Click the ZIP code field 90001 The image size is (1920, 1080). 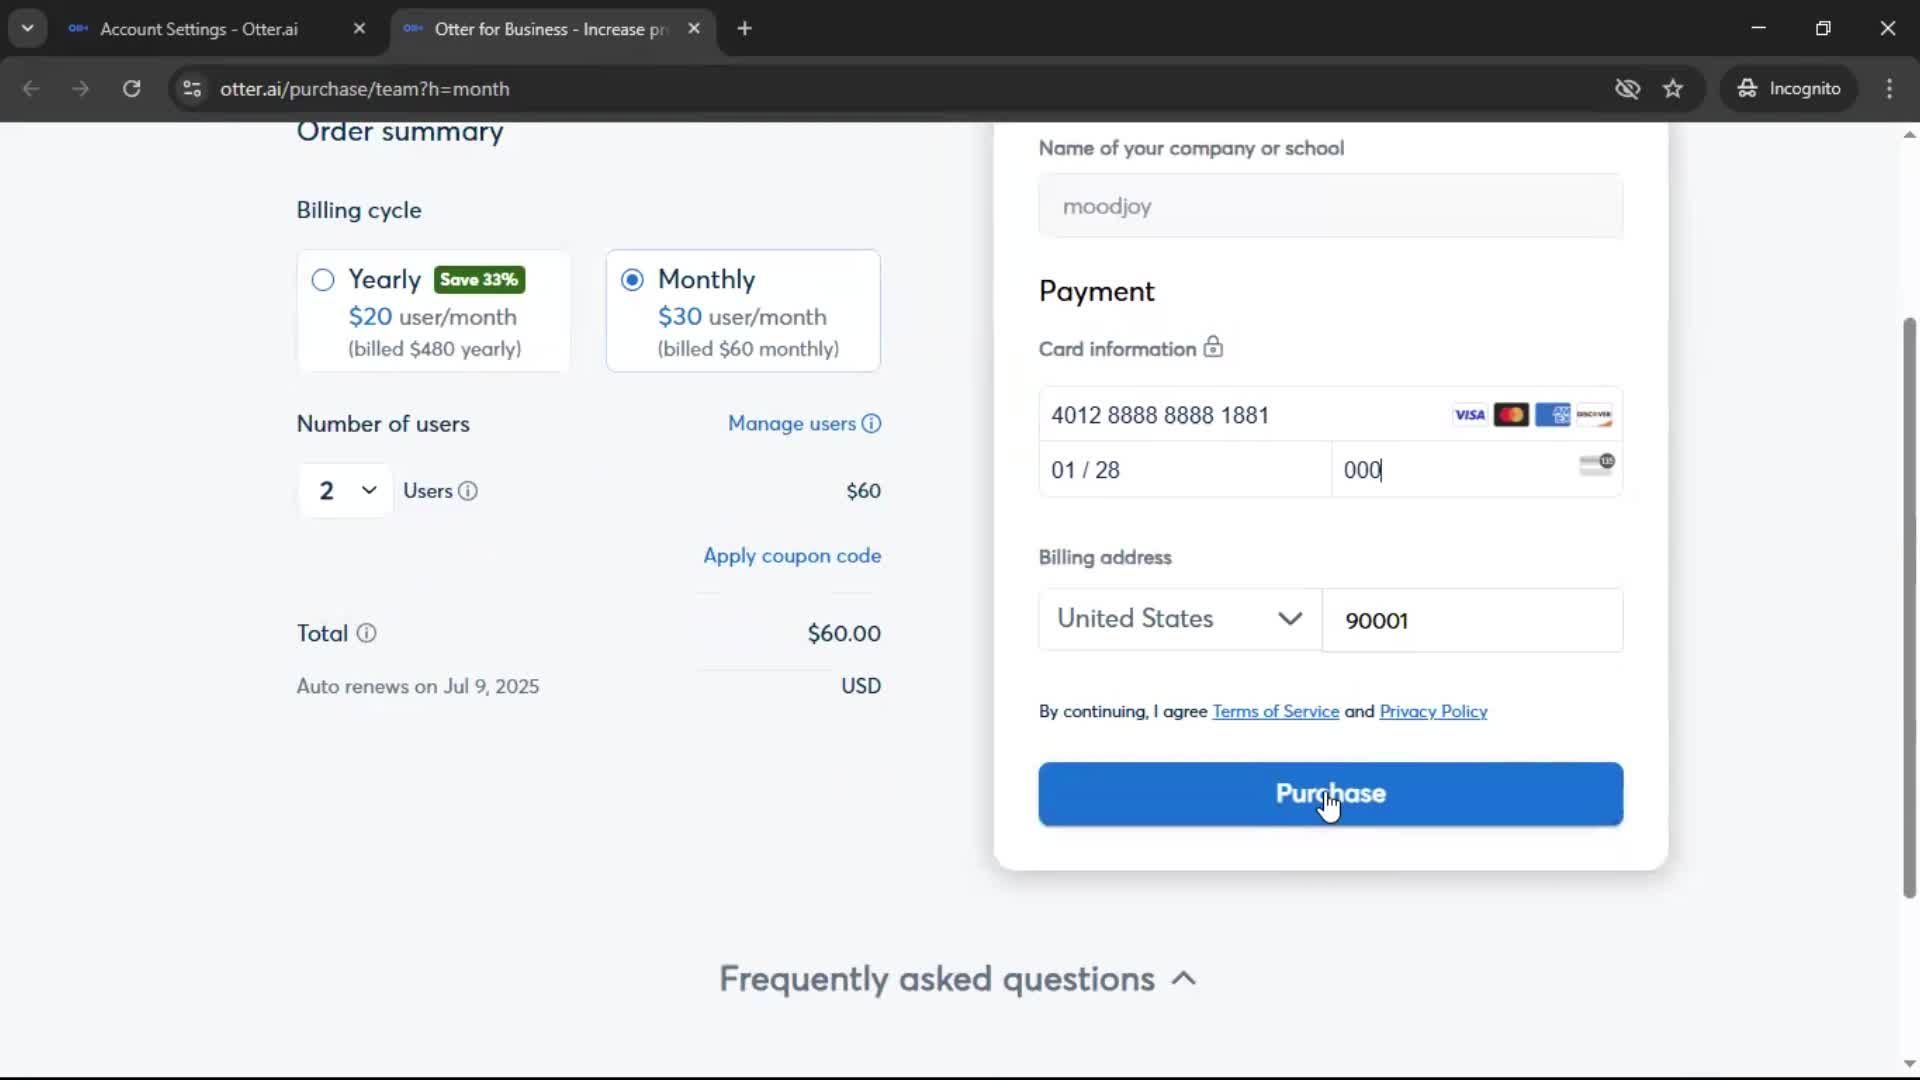click(x=1473, y=621)
